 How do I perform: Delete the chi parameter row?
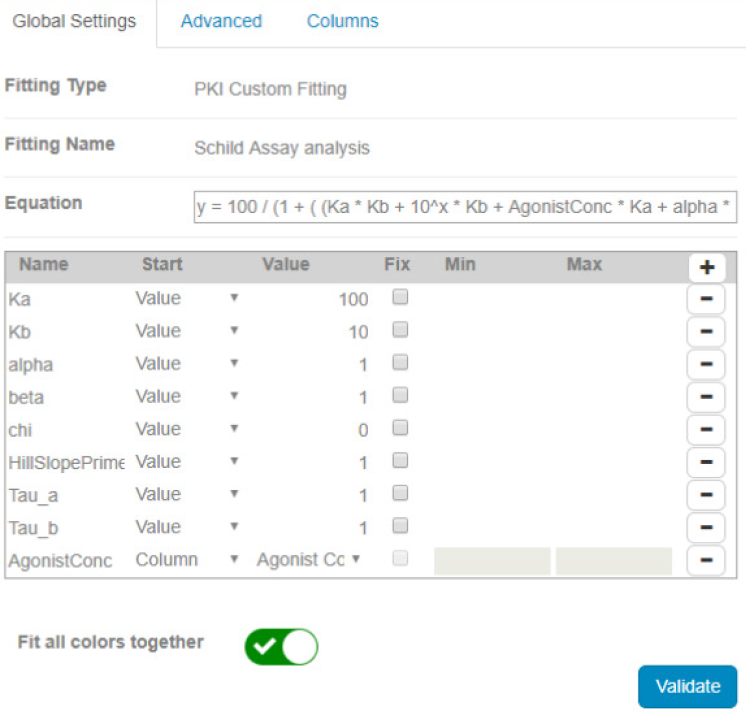706,430
